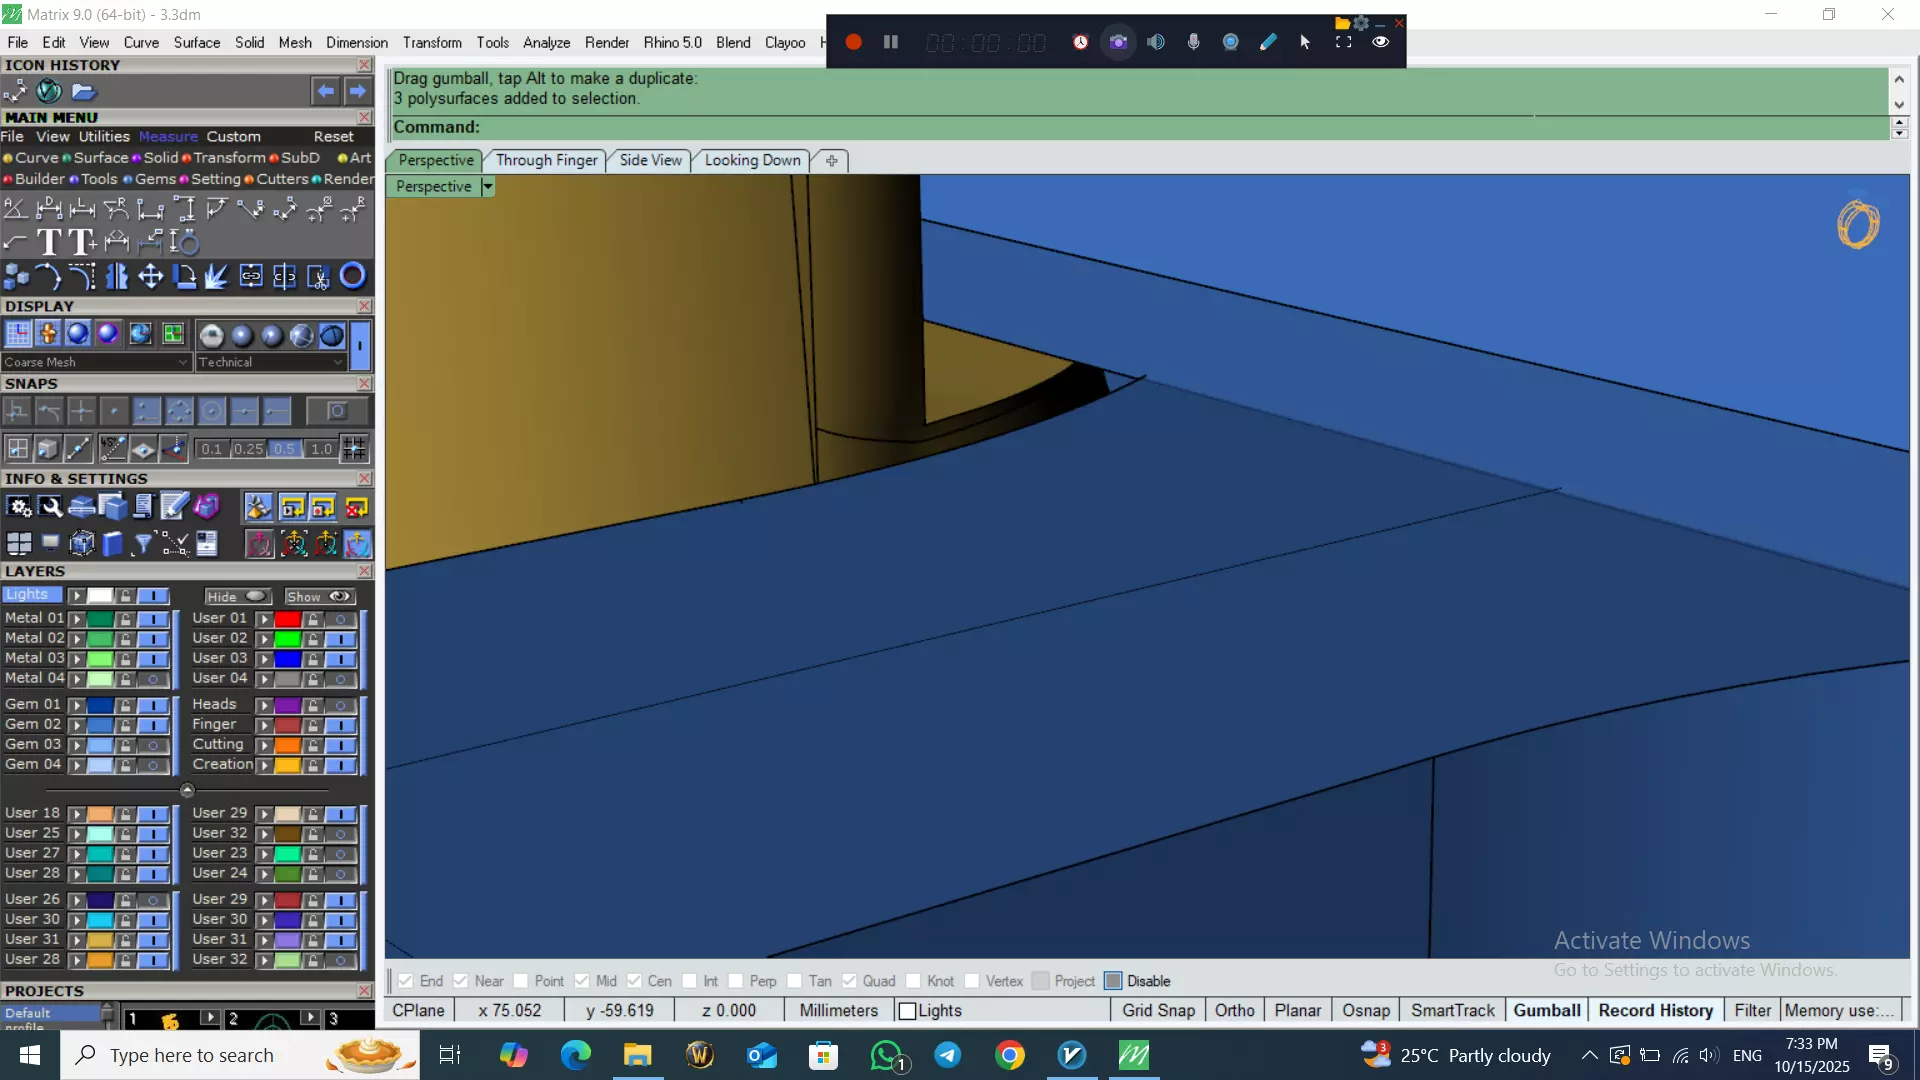Expand the Perspective viewport menu arrow
Image resolution: width=1920 pixels, height=1080 pixels.
tap(488, 186)
